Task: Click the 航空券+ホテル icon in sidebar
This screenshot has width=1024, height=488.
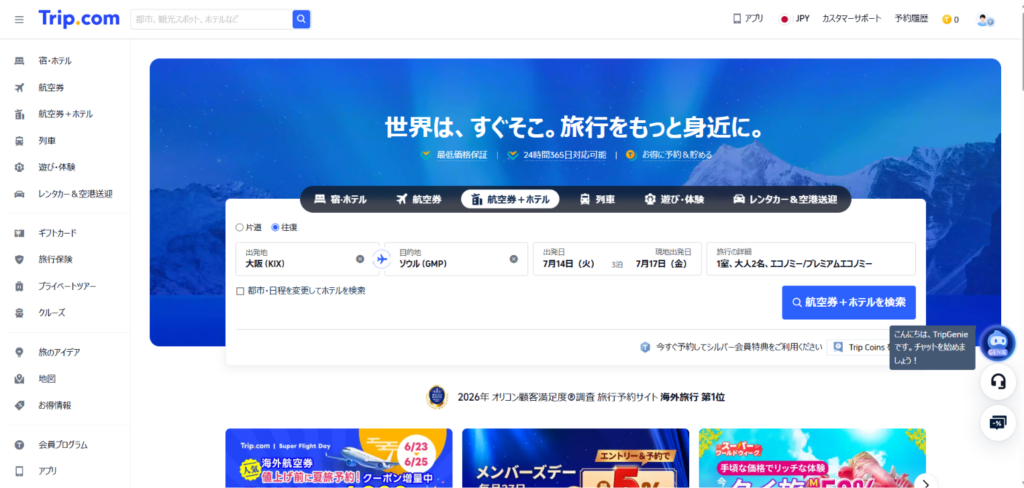Action: [20, 114]
